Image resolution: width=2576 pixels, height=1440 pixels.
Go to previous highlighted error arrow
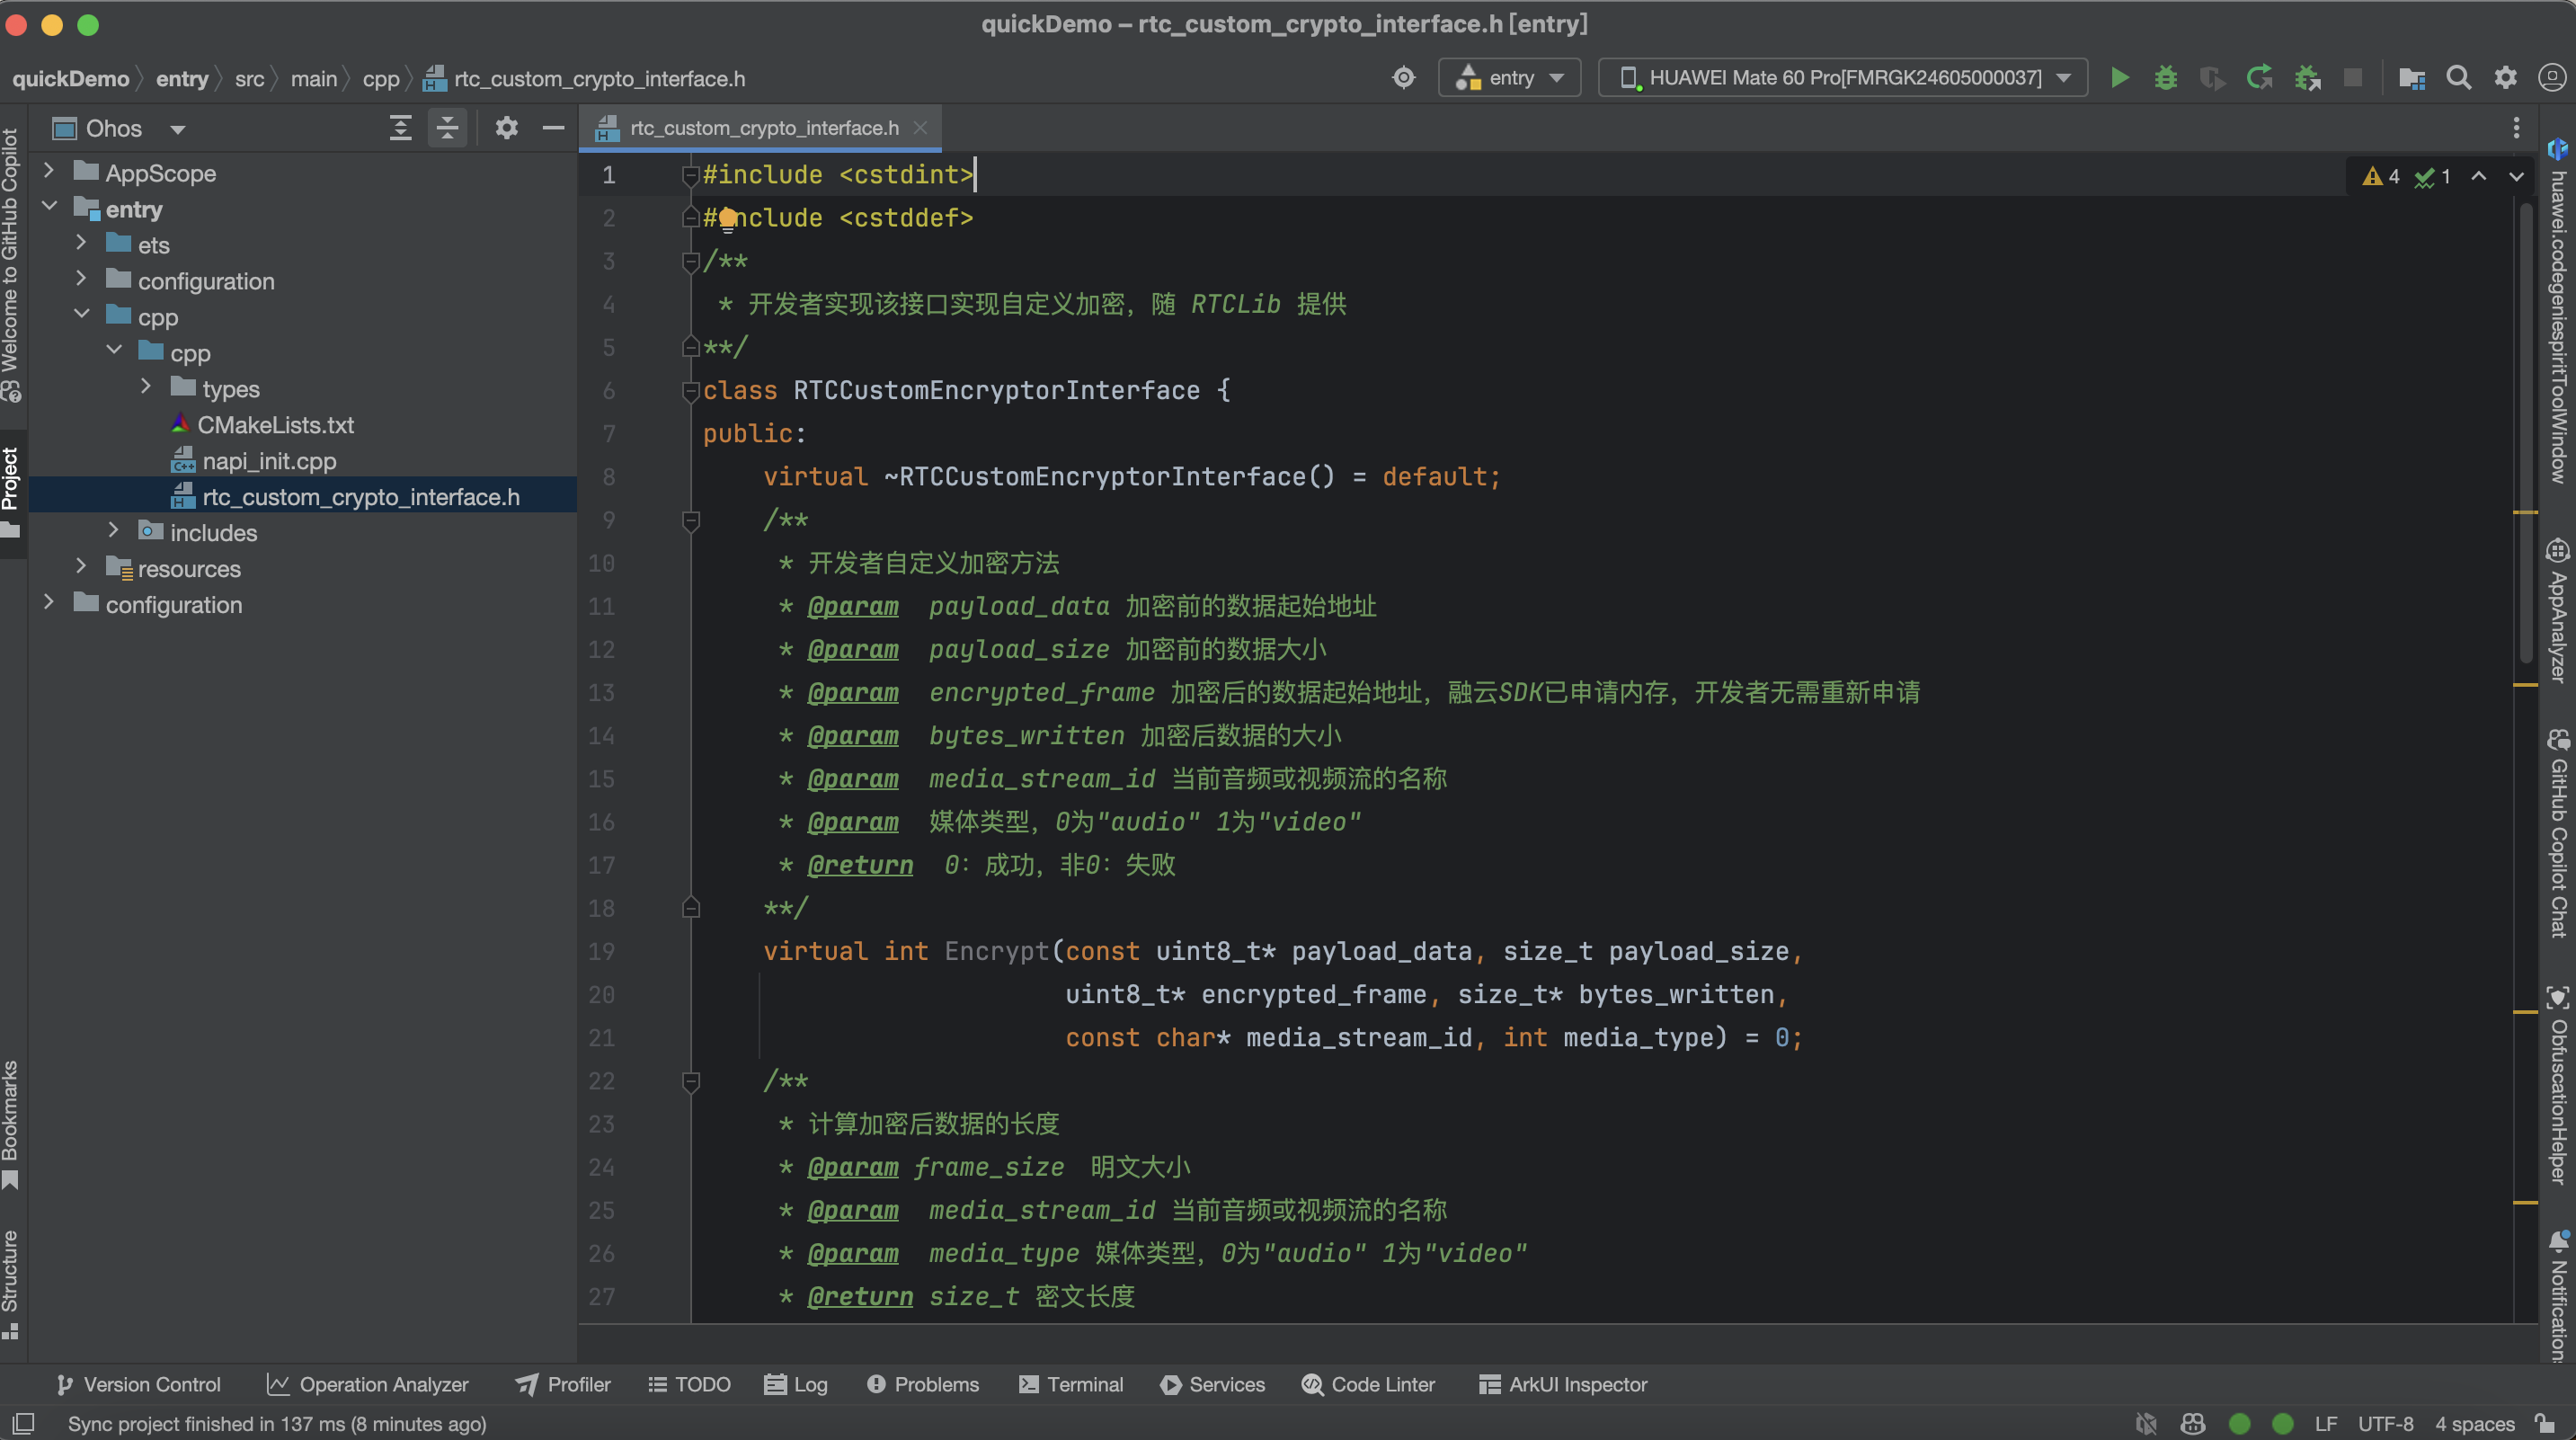[x=2479, y=177]
